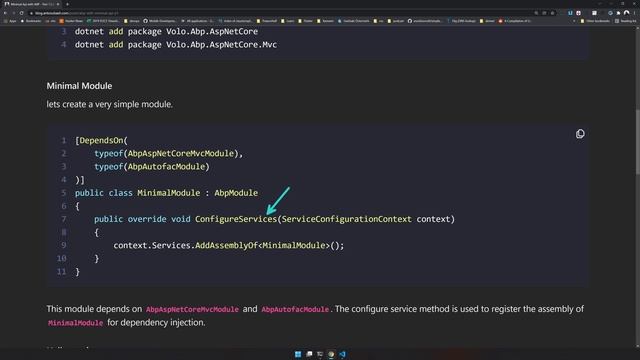Open a new browser tab
Image resolution: width=640 pixels, height=360 pixels.
(67, 4)
